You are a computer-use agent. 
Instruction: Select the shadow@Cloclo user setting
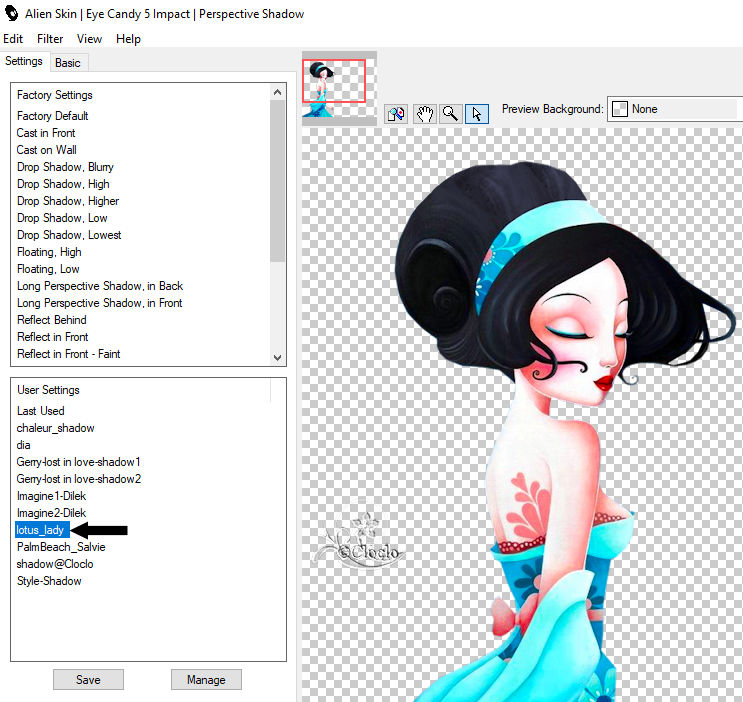pyautogui.click(x=55, y=564)
